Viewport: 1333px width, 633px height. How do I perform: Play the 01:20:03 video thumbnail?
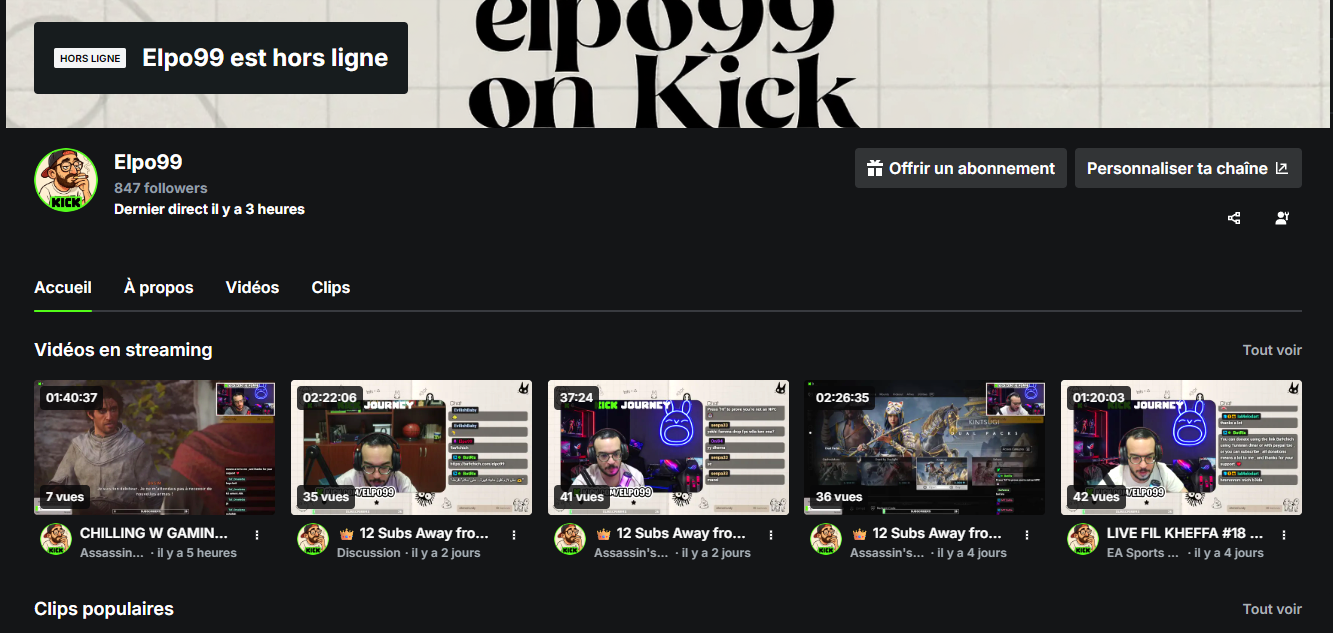tap(1181, 447)
